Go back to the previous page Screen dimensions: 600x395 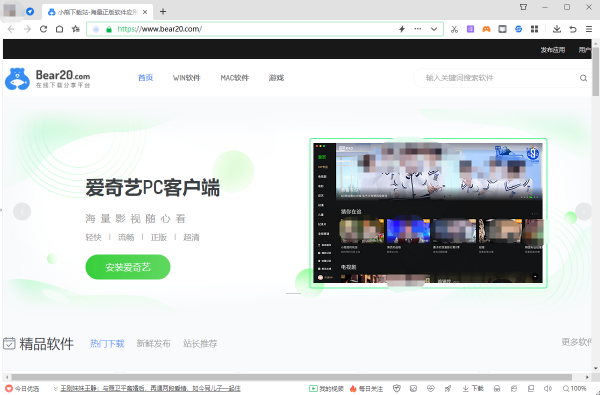tap(11, 29)
